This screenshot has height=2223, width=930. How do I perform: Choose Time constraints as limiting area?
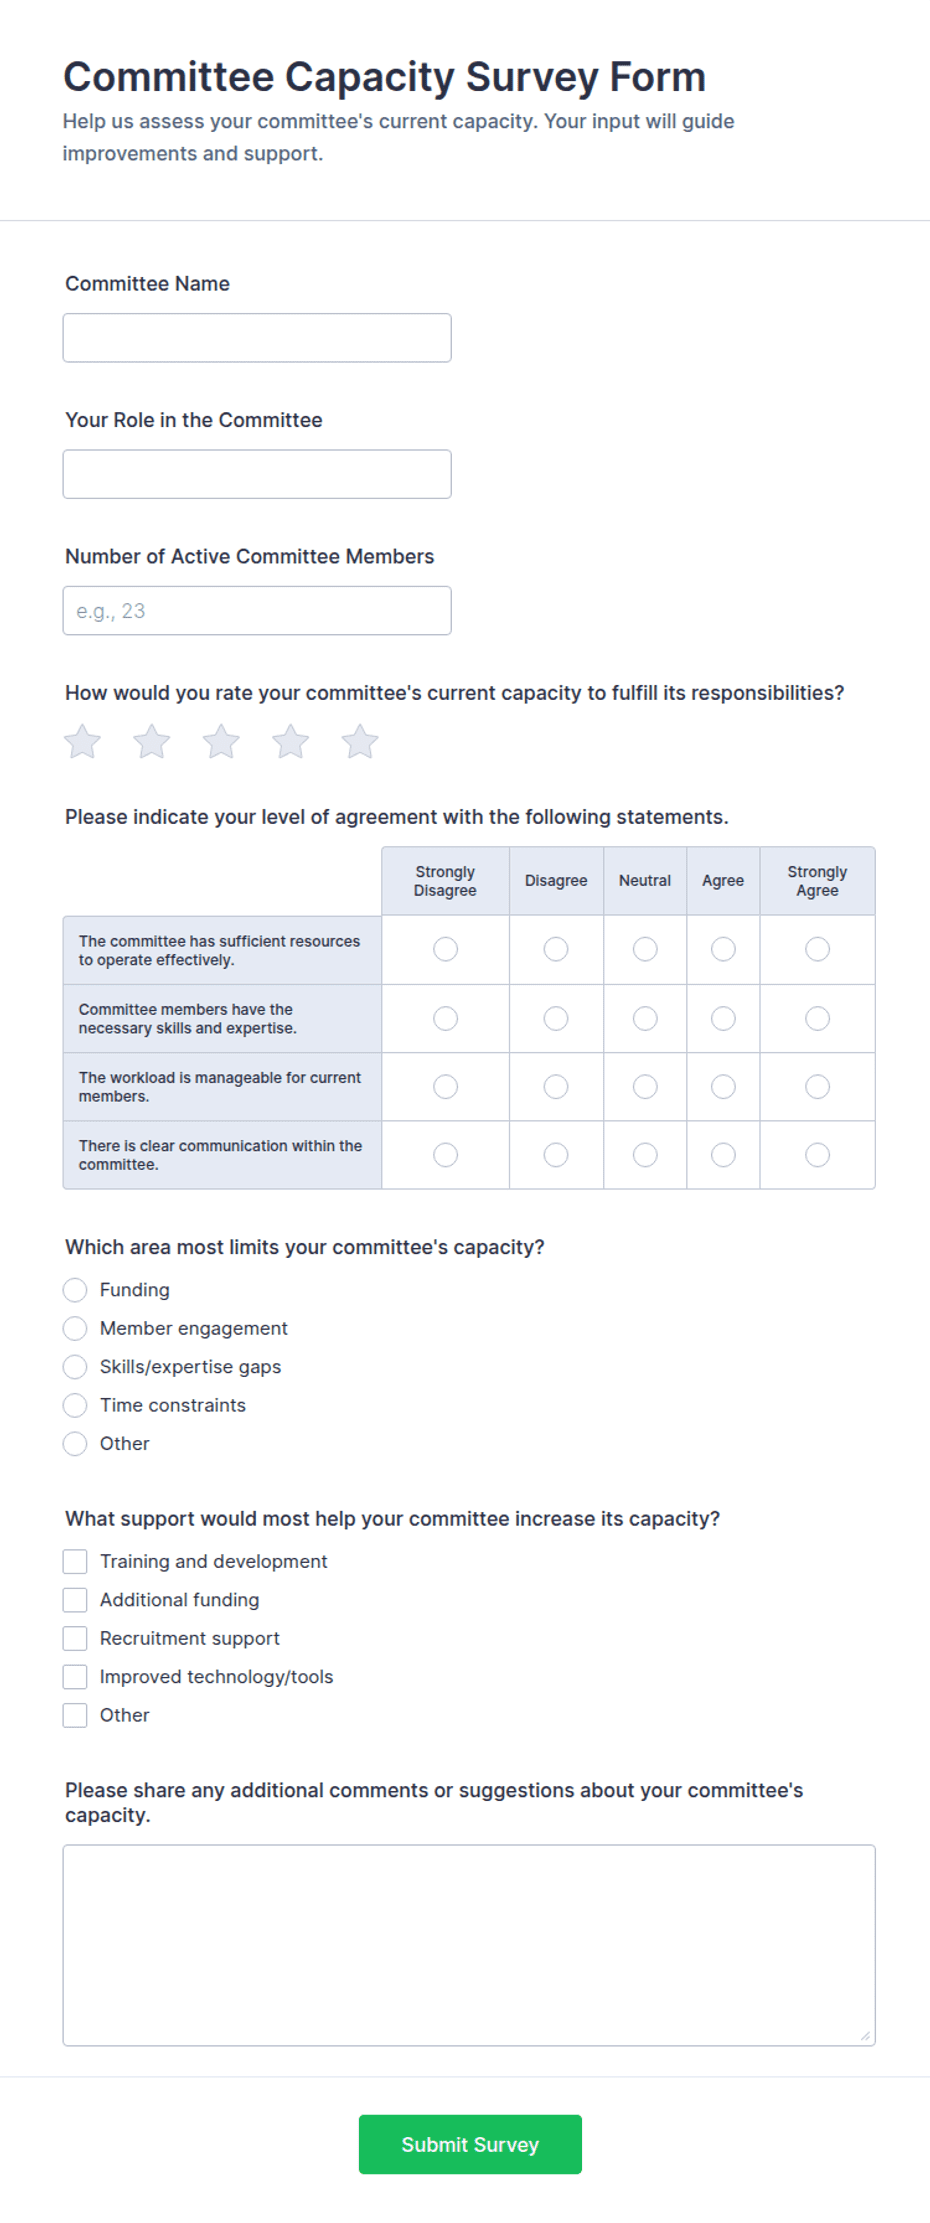(x=75, y=1405)
